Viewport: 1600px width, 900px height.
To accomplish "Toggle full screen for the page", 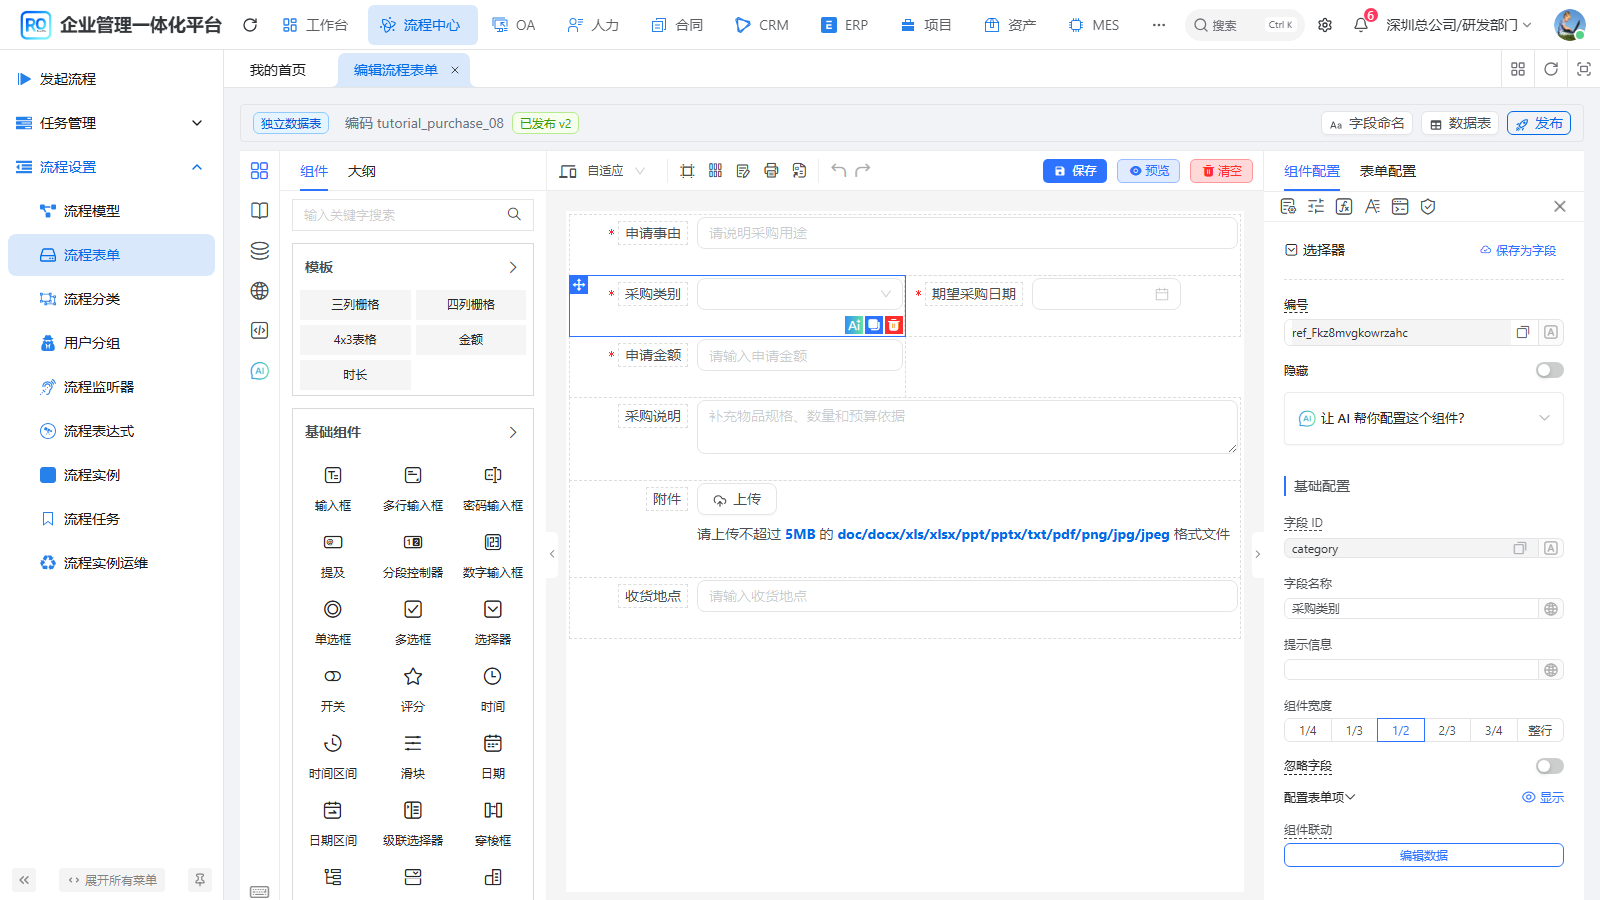I will point(1584,69).
